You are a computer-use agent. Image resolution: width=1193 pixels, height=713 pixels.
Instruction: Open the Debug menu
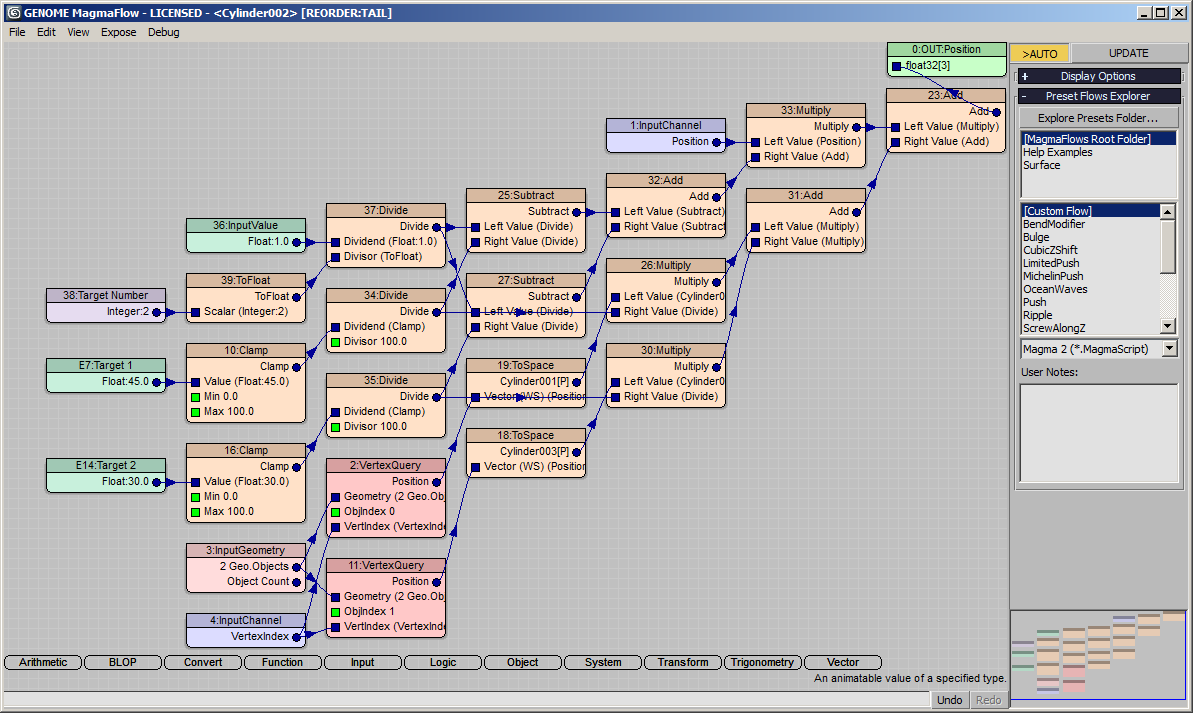tap(164, 32)
